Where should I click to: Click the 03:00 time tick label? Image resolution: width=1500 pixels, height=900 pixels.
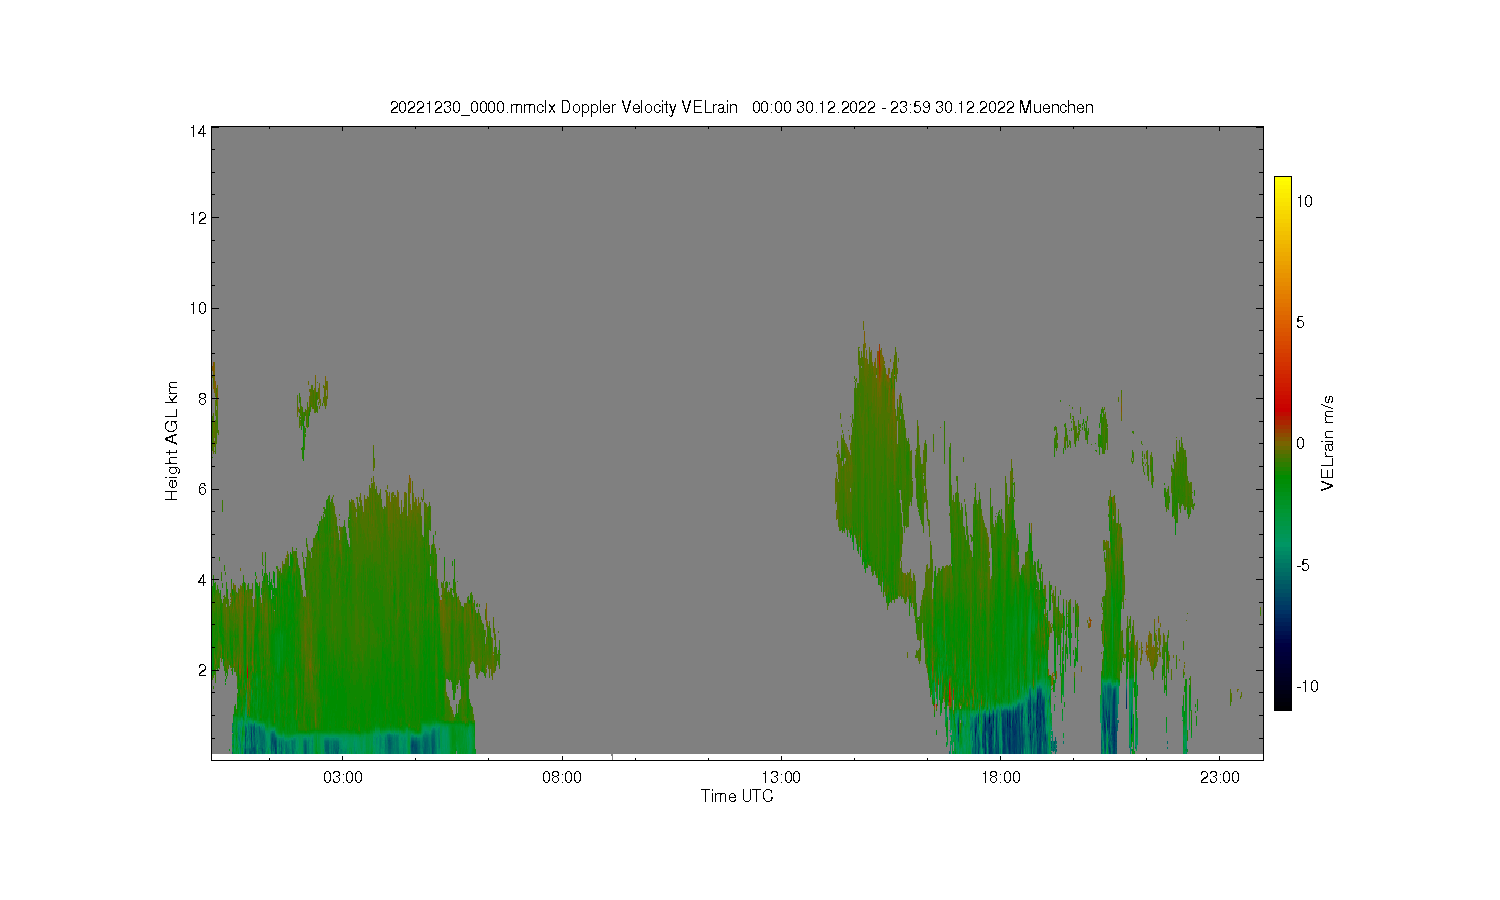point(343,777)
